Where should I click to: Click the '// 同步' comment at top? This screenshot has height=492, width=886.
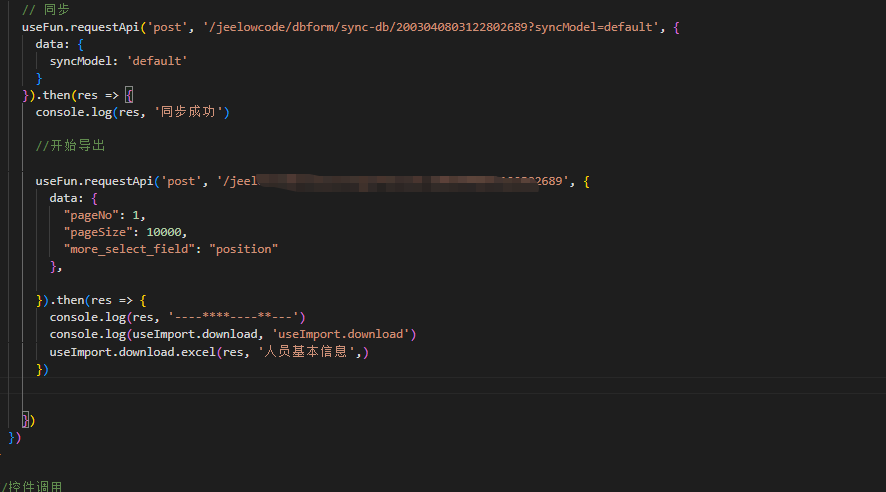[45, 9]
